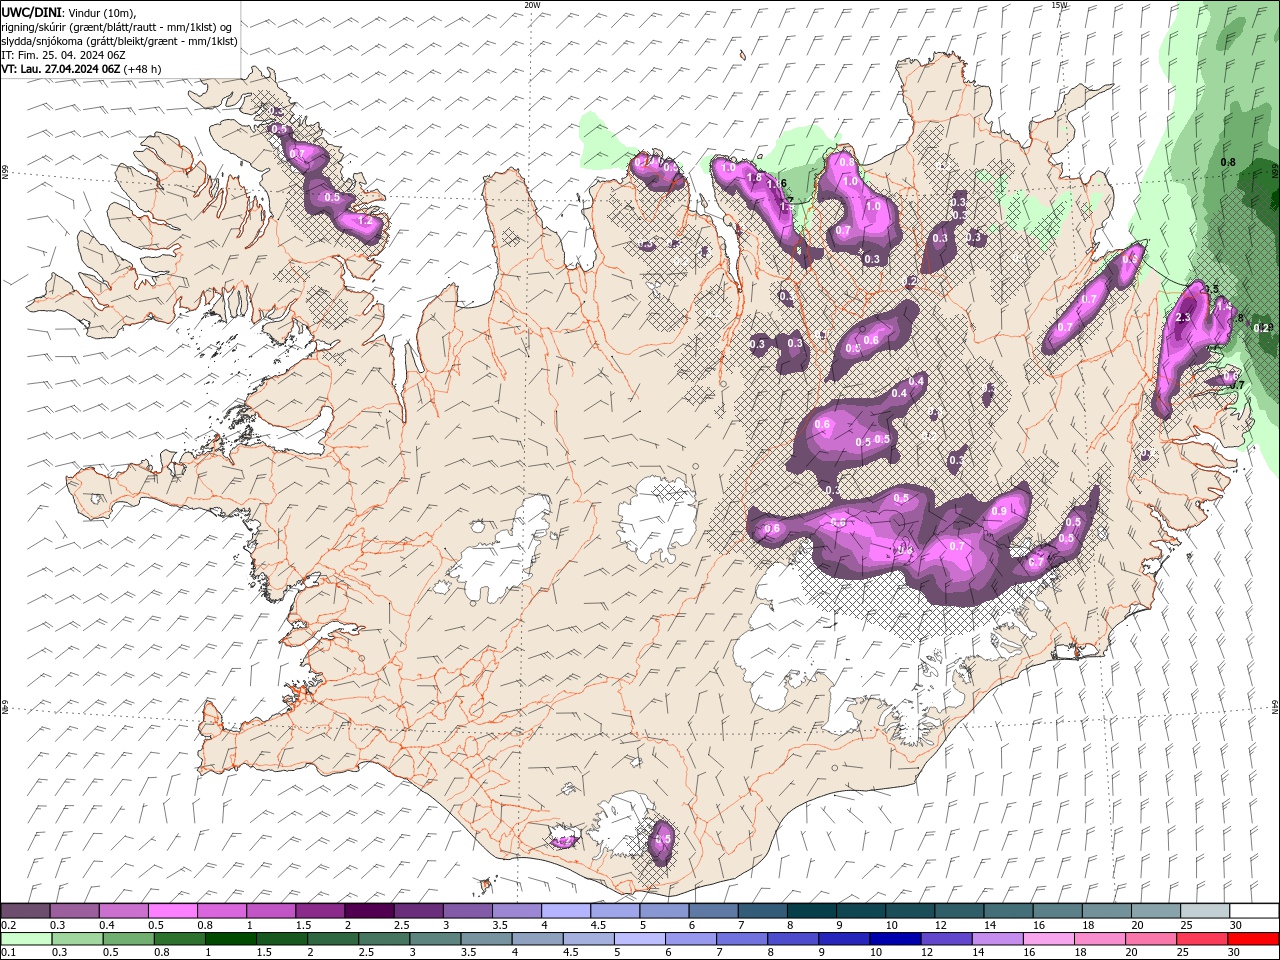Image resolution: width=1280 pixels, height=960 pixels.
Task: Click the '0.9' snowfall value near Vatnajökull
Action: [x=999, y=512]
